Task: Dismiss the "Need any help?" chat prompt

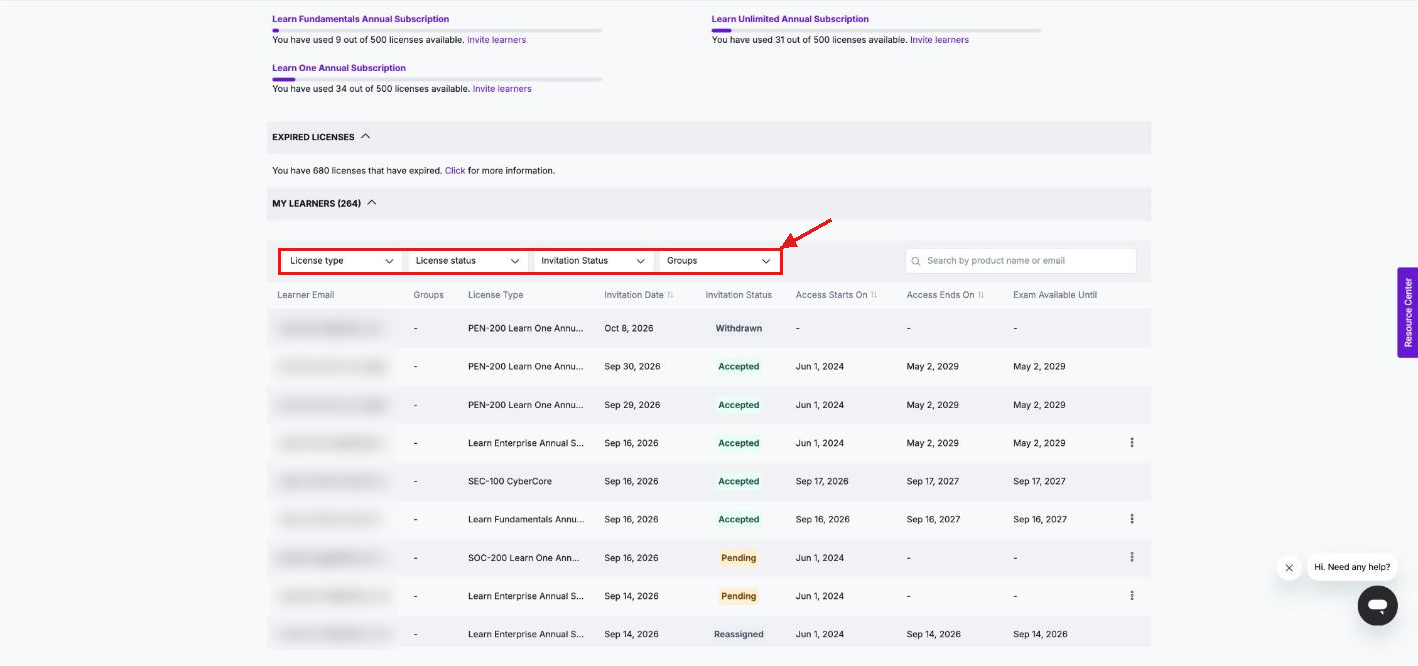Action: (1289, 568)
